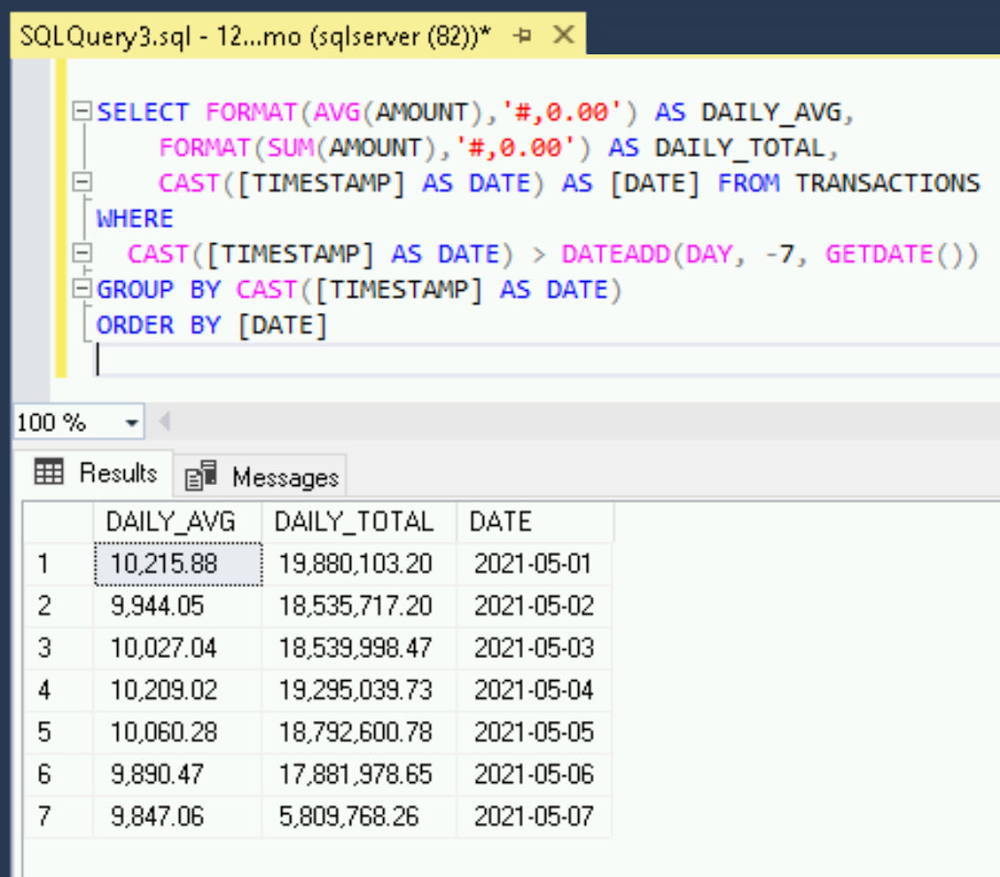
Task: Click the AVG function in the query
Action: click(x=337, y=112)
